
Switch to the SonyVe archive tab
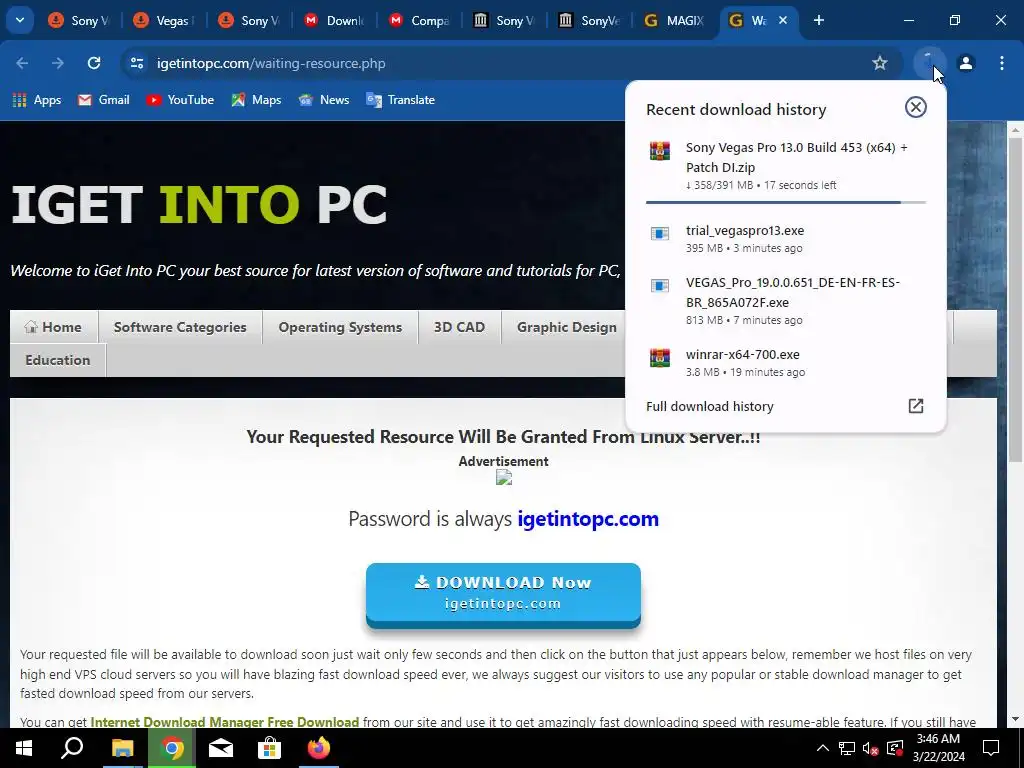click(590, 20)
